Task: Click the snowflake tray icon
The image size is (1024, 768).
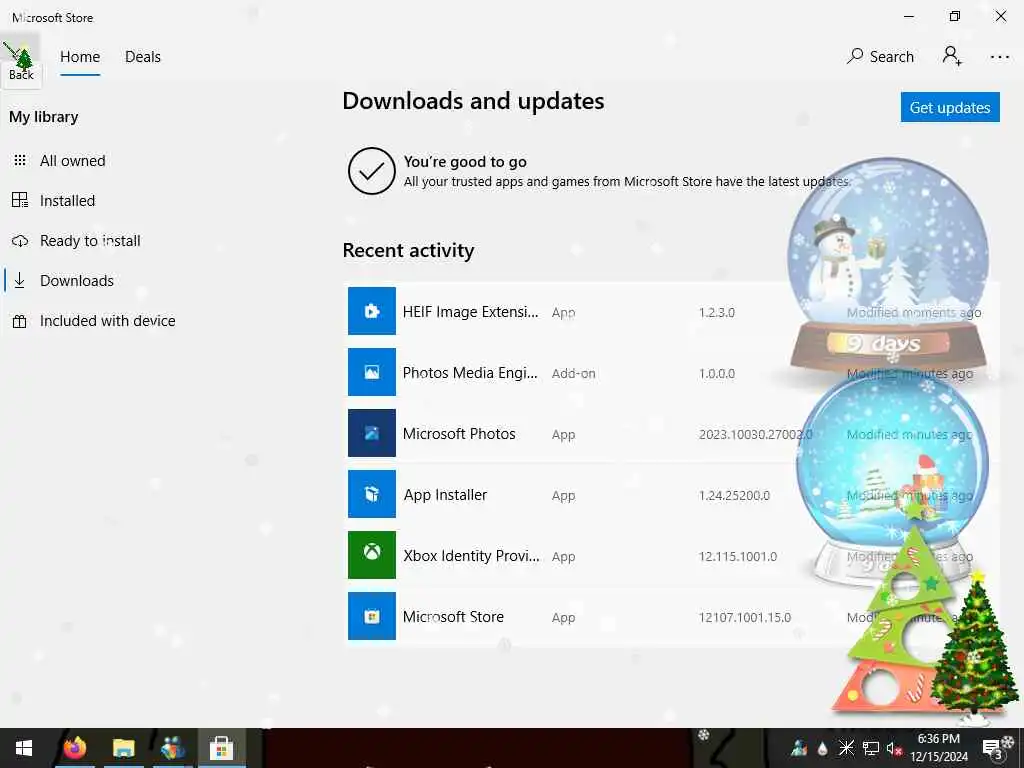Action: [846, 748]
